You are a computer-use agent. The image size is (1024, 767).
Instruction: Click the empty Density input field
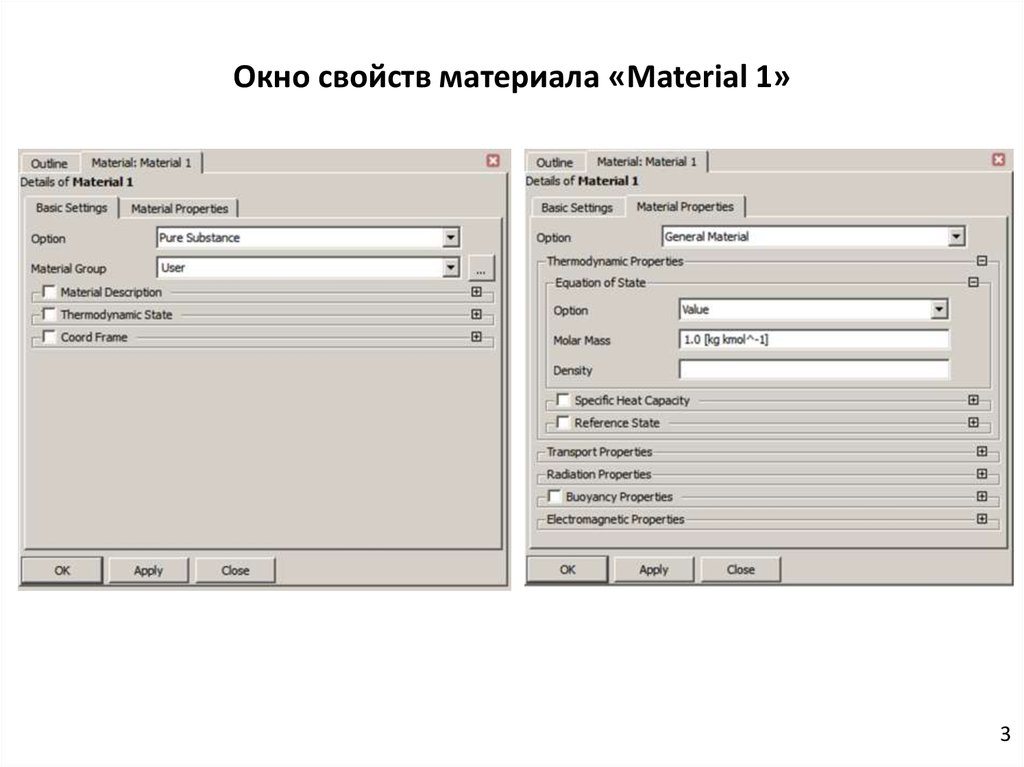click(813, 370)
